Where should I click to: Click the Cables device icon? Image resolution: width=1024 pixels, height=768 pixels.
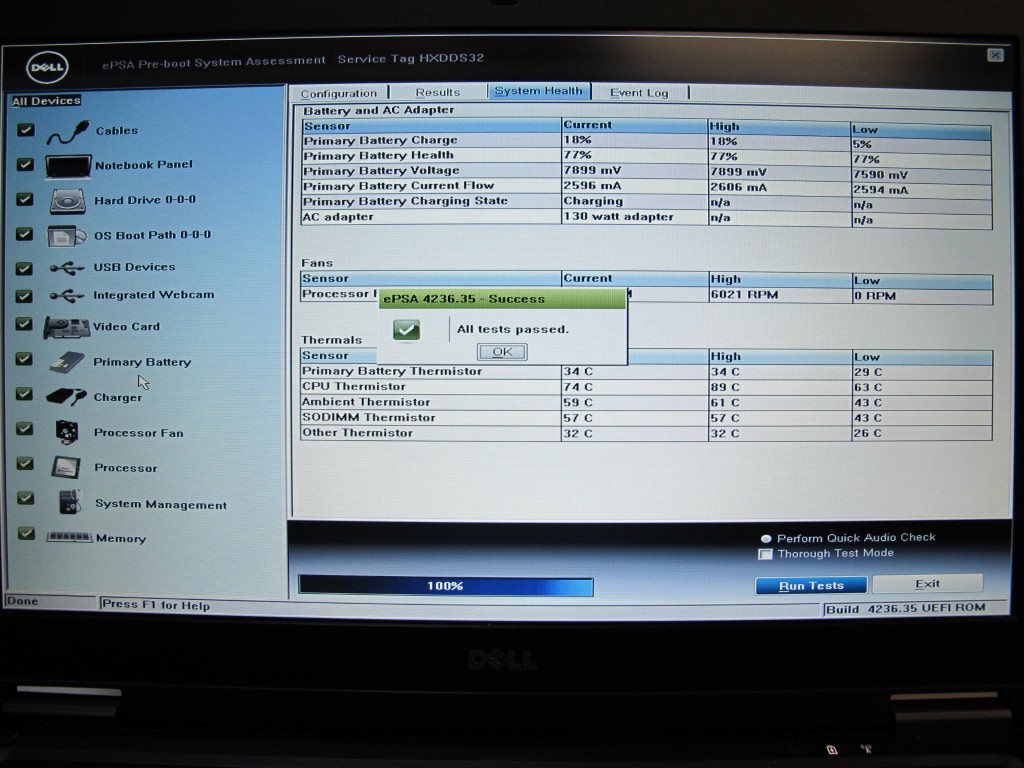68,132
